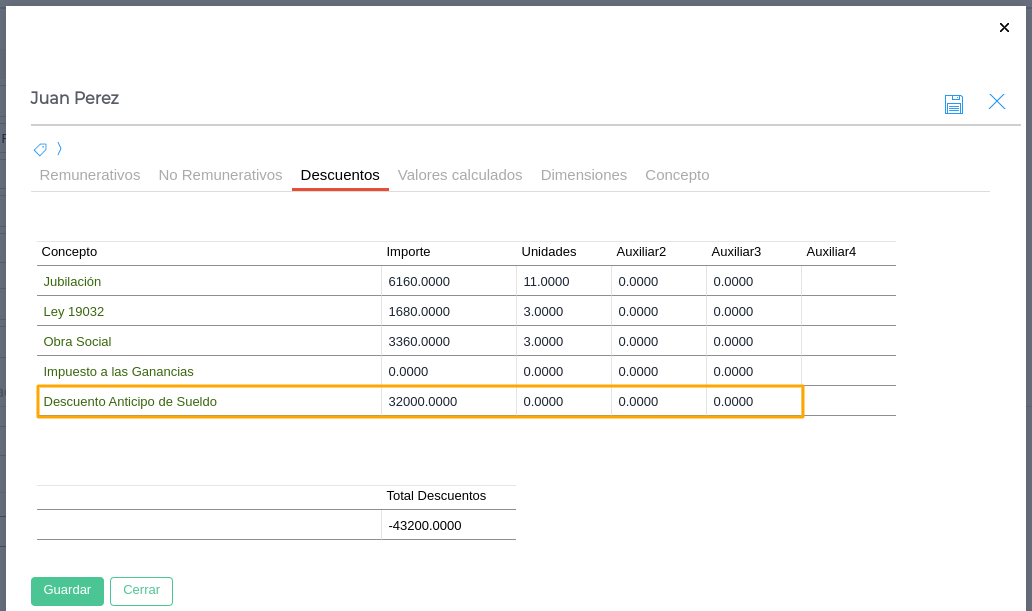1032x611 pixels.
Task: Open the Jubilación concept link
Action: click(72, 282)
